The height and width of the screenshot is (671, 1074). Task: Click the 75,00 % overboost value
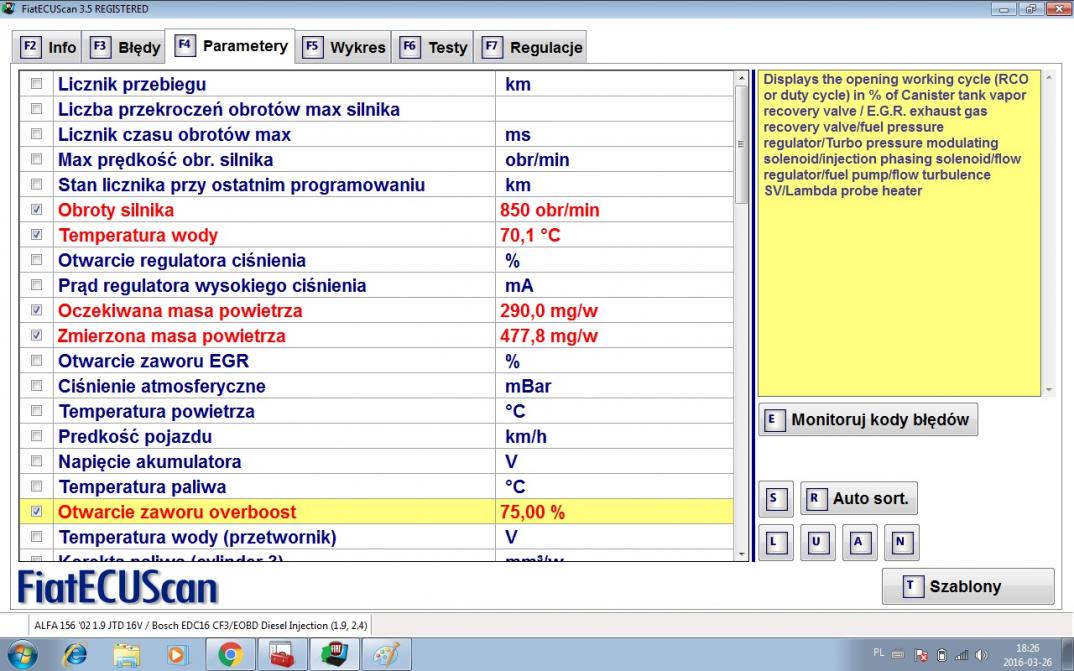click(532, 512)
